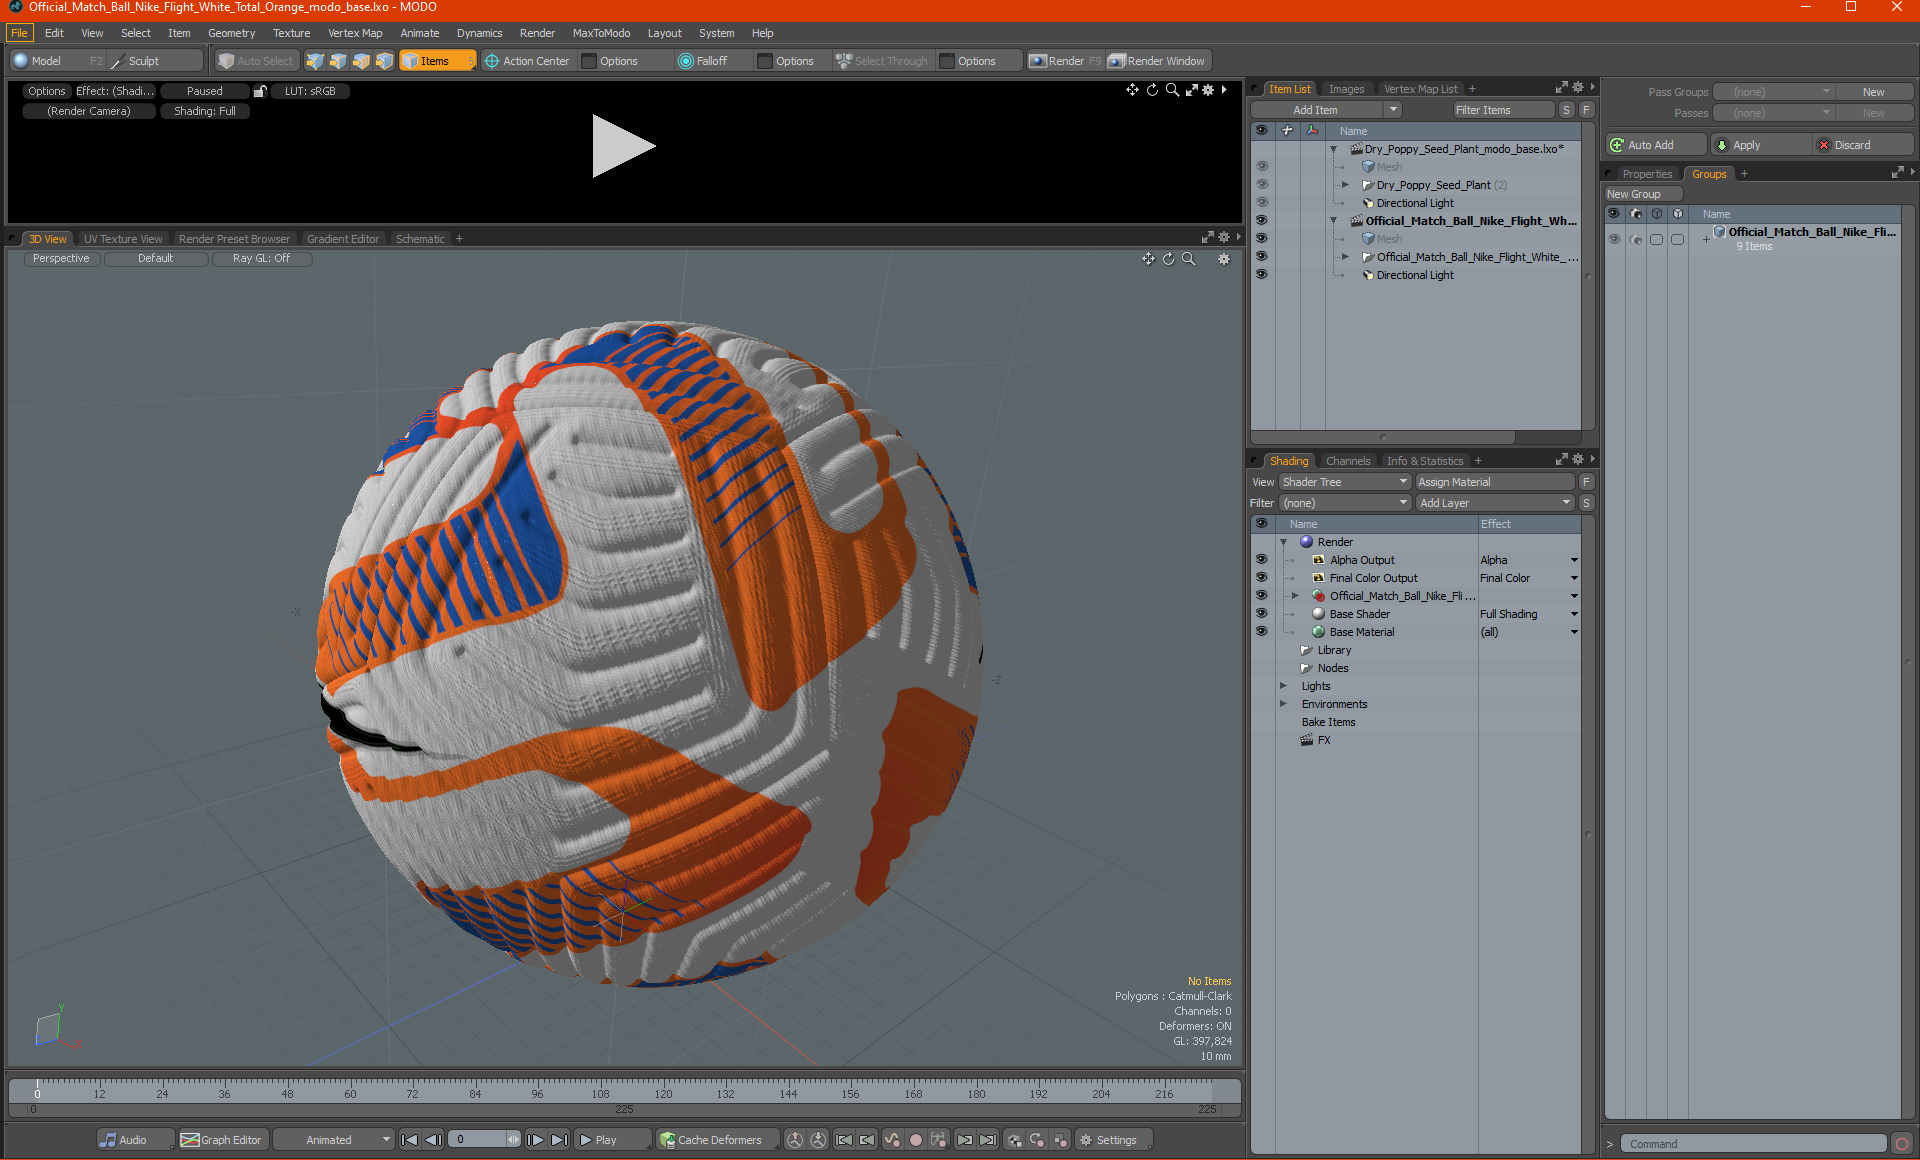Click frame 108 on the timeline ruler
The width and height of the screenshot is (1920, 1160).
[600, 1086]
